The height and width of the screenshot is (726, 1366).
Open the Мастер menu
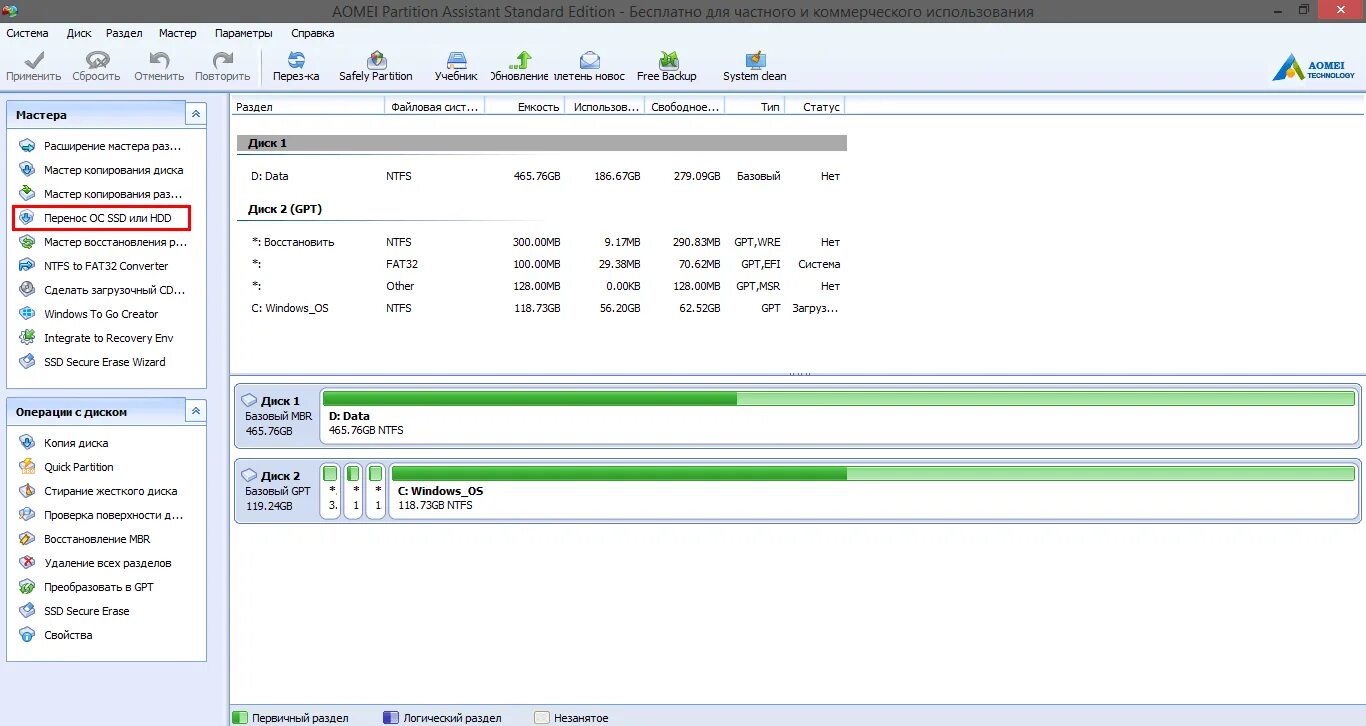click(178, 33)
